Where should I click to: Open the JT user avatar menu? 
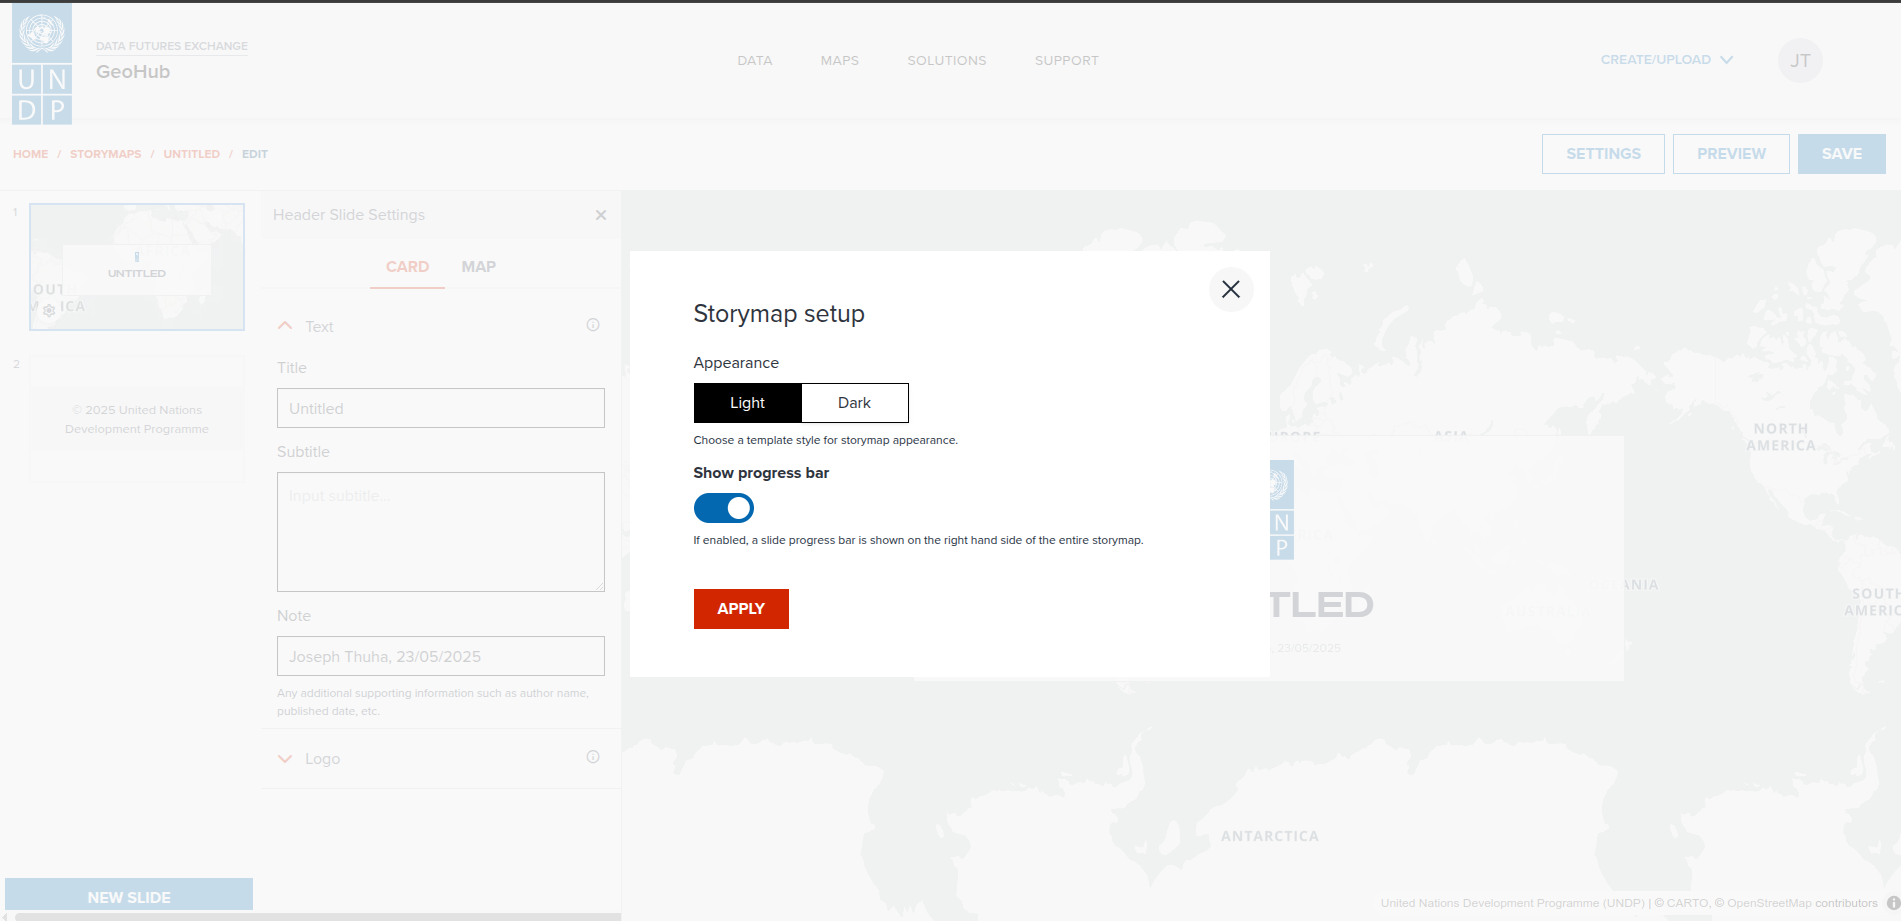click(1799, 60)
